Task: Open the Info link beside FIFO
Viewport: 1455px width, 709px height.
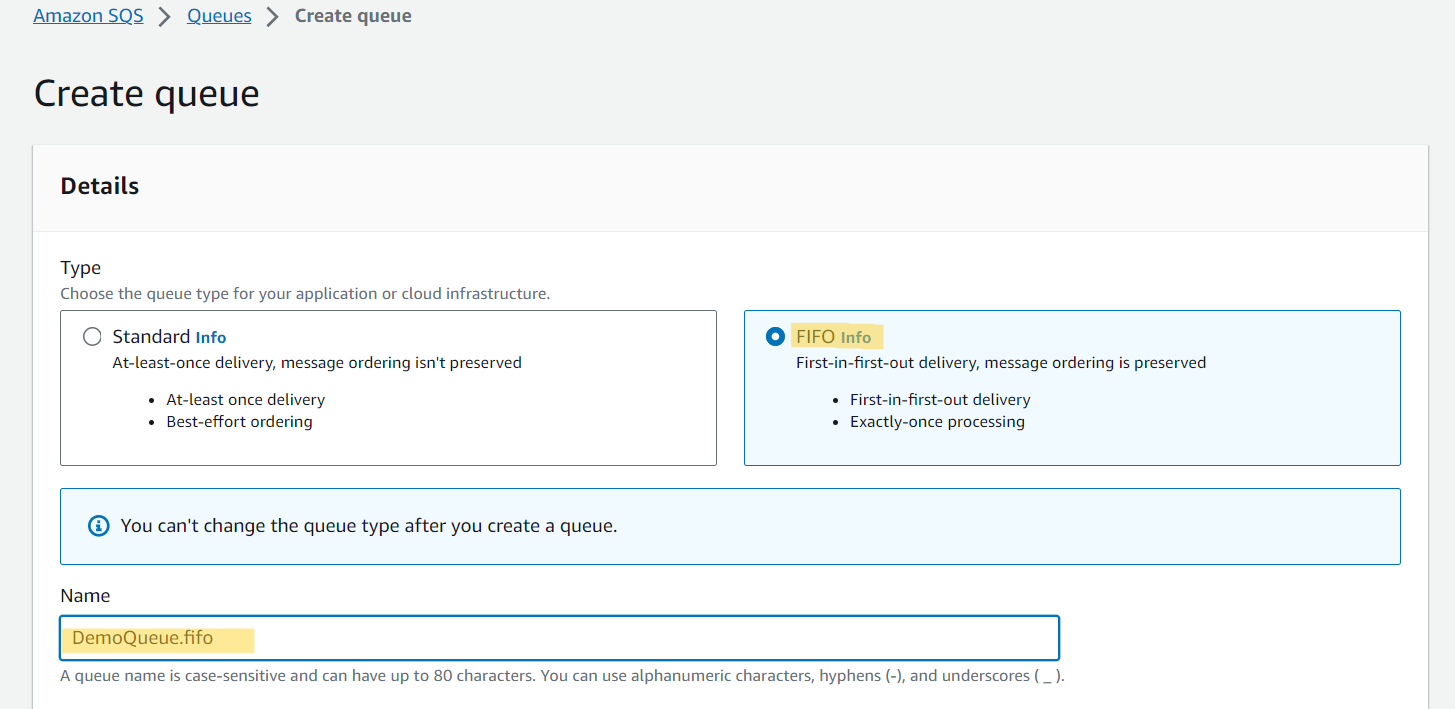Action: click(856, 338)
